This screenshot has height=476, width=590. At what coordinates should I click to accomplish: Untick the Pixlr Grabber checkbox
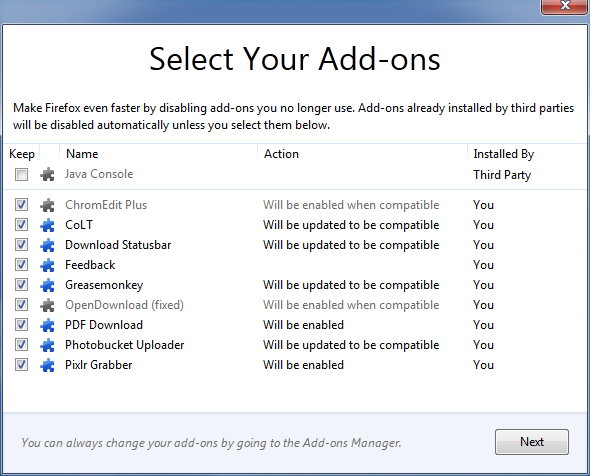(21, 365)
